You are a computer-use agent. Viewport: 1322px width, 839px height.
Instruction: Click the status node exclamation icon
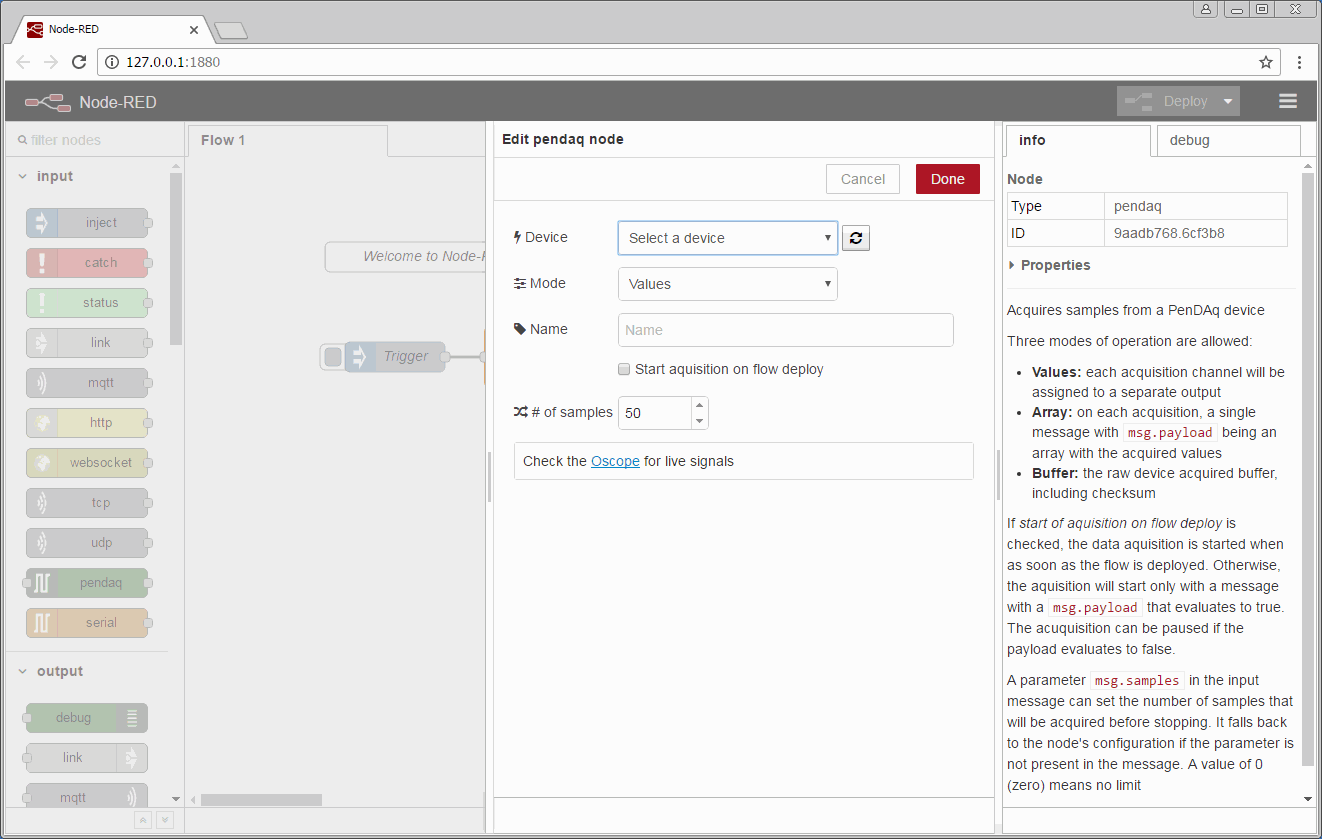42,303
